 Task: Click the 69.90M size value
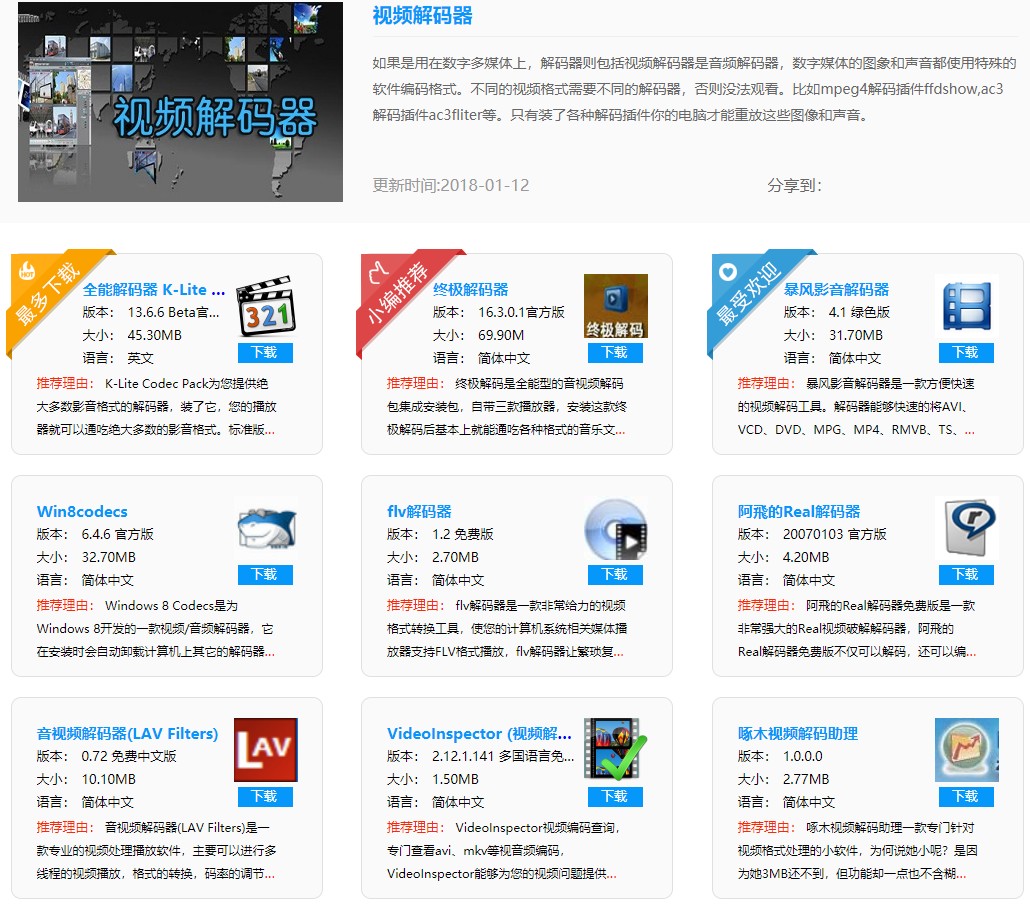click(501, 335)
